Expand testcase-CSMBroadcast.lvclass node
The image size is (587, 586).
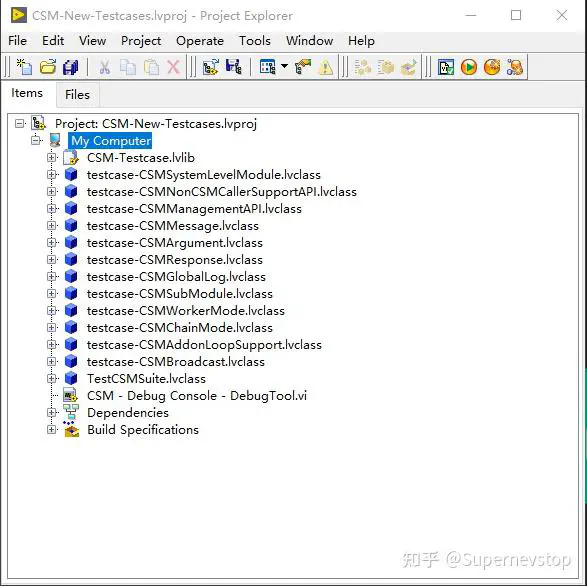52,361
